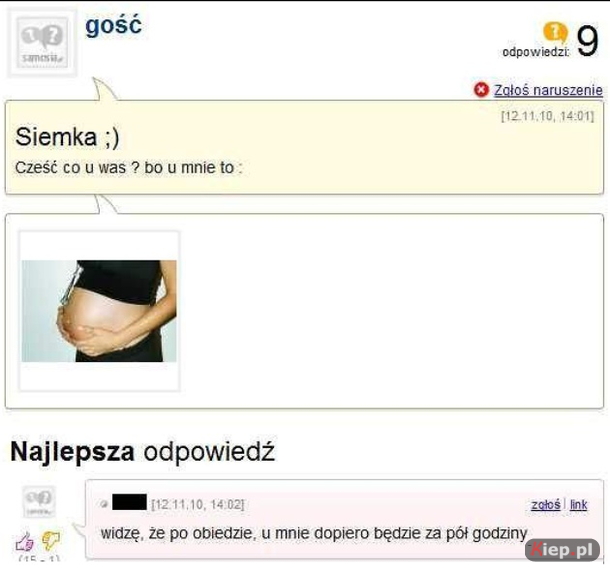Click the Kiep.pl watermark logo
The width and height of the screenshot is (610, 573).
(562, 549)
